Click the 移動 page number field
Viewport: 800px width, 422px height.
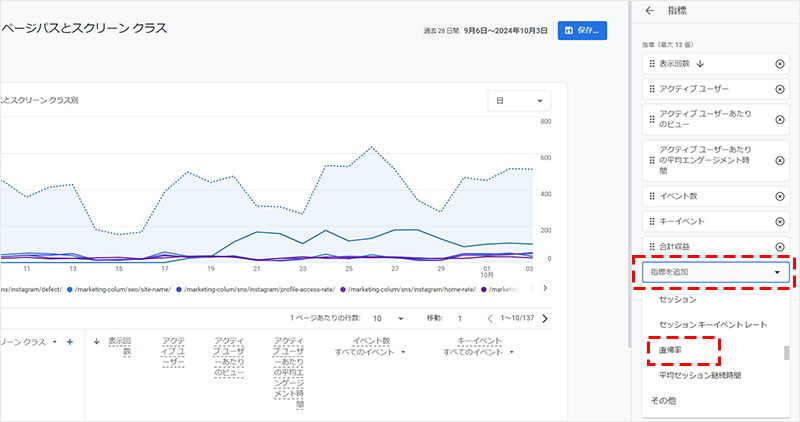tap(461, 318)
